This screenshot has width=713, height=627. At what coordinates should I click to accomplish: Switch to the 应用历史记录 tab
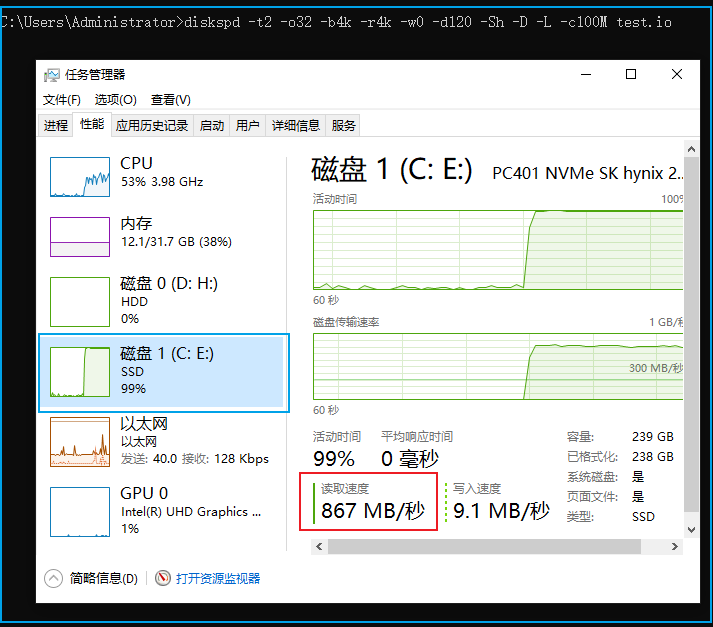(152, 125)
